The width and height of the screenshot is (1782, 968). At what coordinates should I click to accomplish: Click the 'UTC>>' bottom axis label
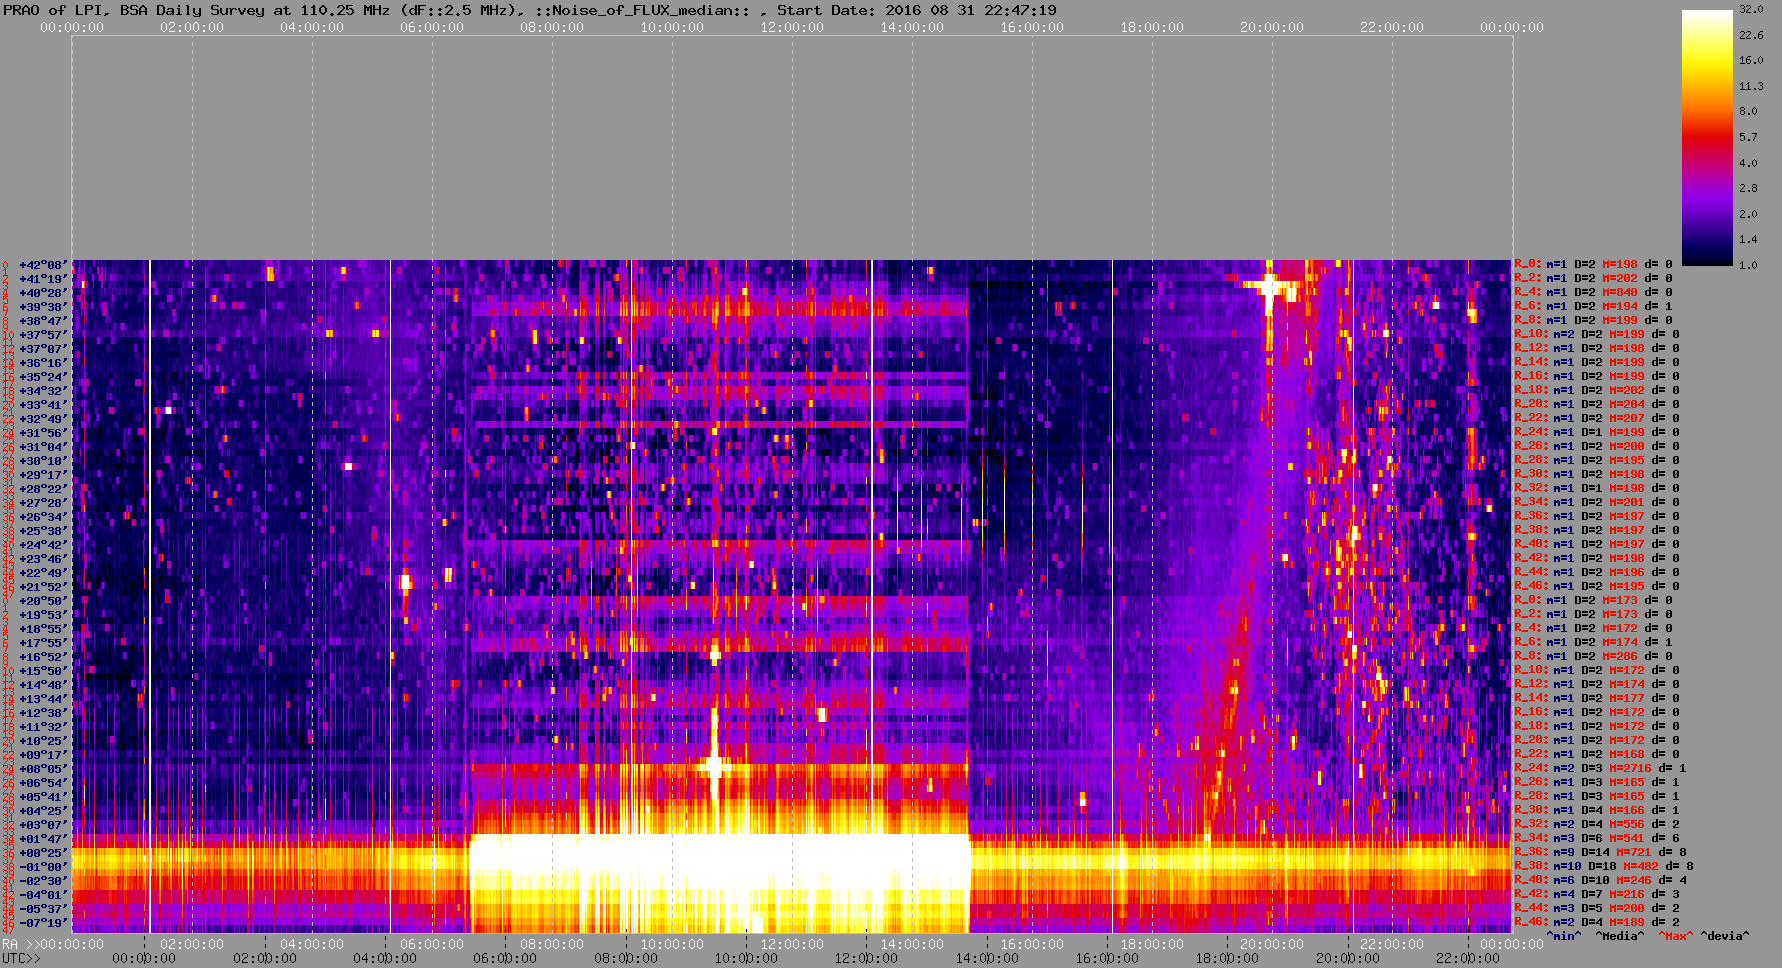coord(22,958)
